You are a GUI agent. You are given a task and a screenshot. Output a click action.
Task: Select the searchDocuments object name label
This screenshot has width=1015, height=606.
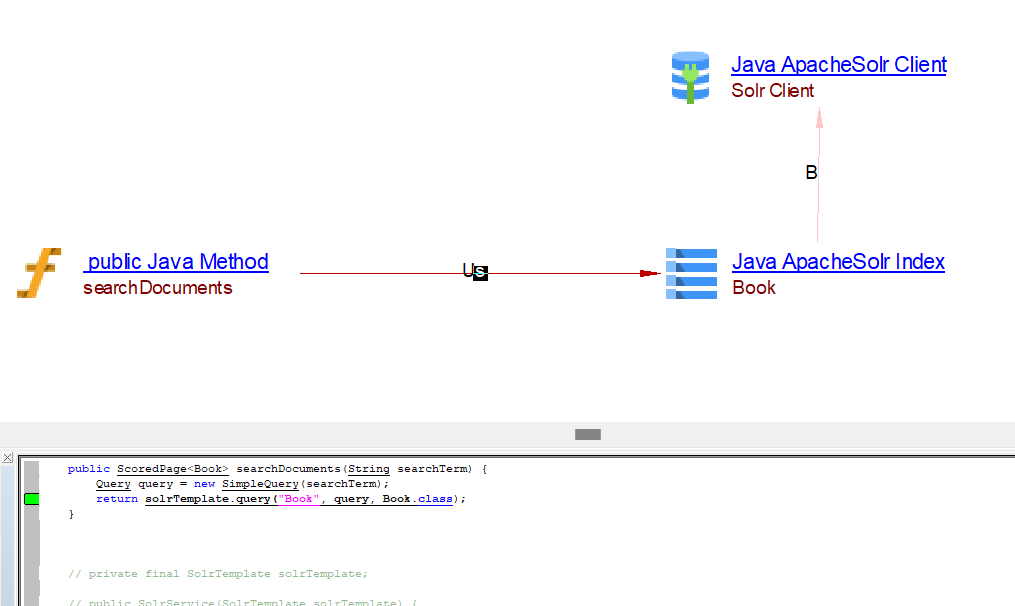pos(157,288)
